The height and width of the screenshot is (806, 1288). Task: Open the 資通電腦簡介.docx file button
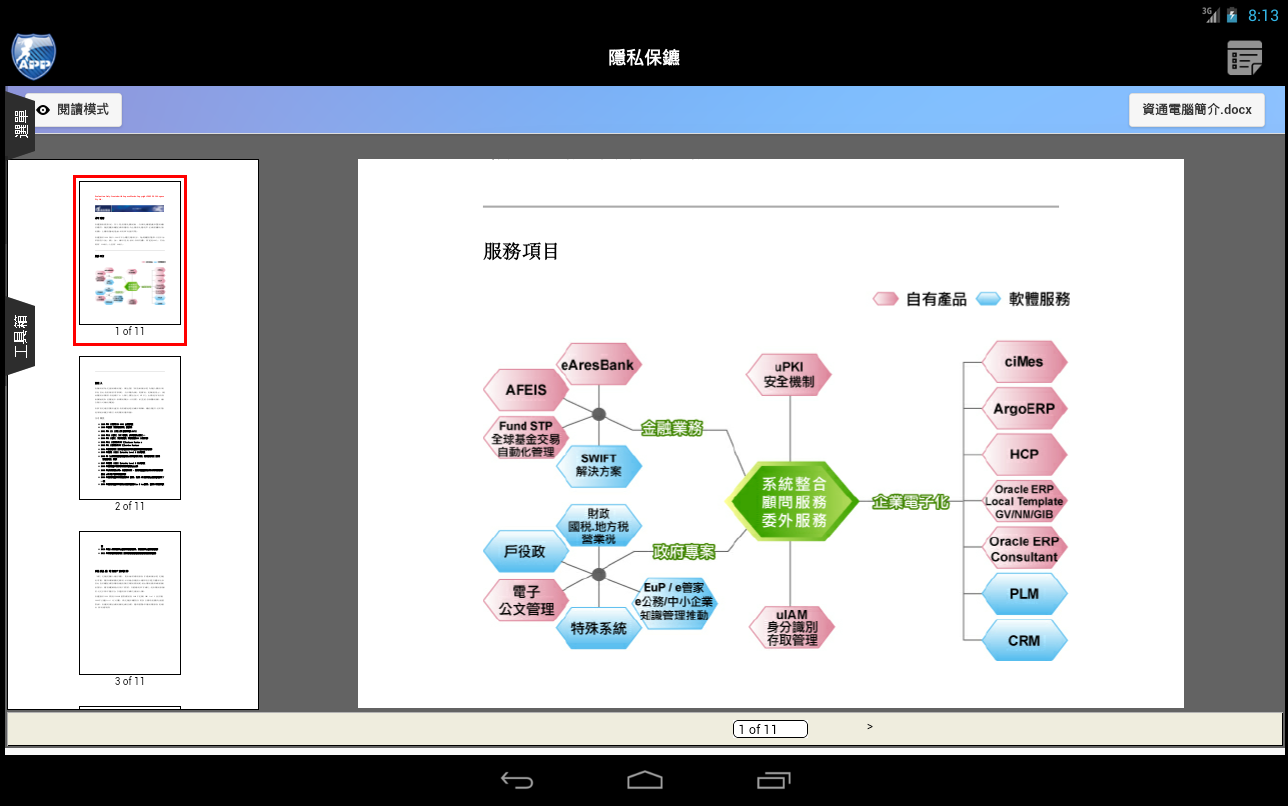(x=1197, y=110)
